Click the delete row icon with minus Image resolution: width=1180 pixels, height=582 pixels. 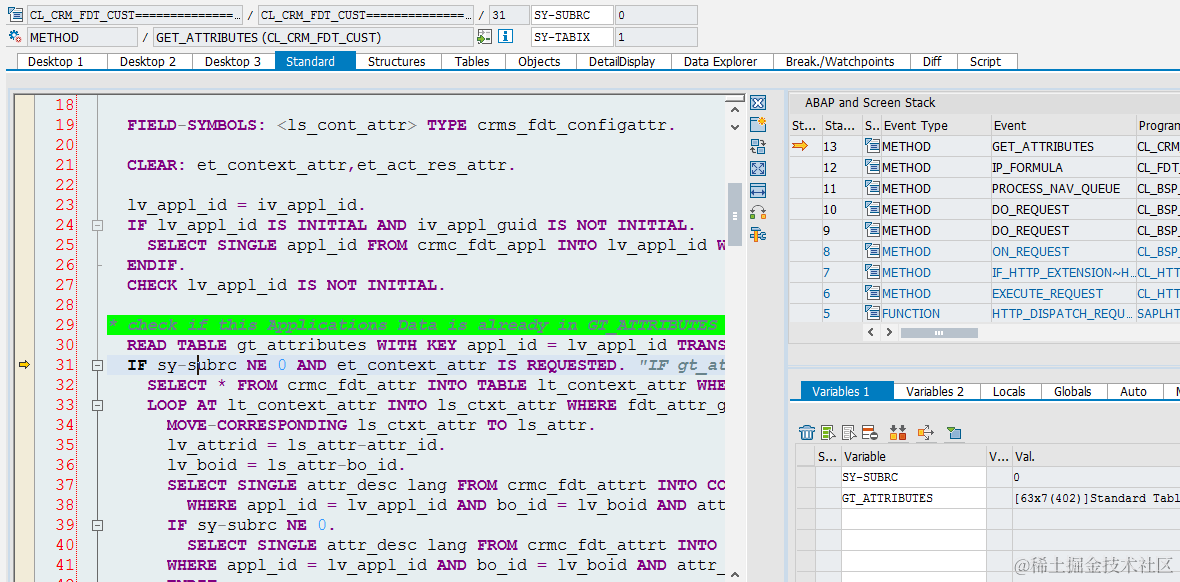(870, 432)
